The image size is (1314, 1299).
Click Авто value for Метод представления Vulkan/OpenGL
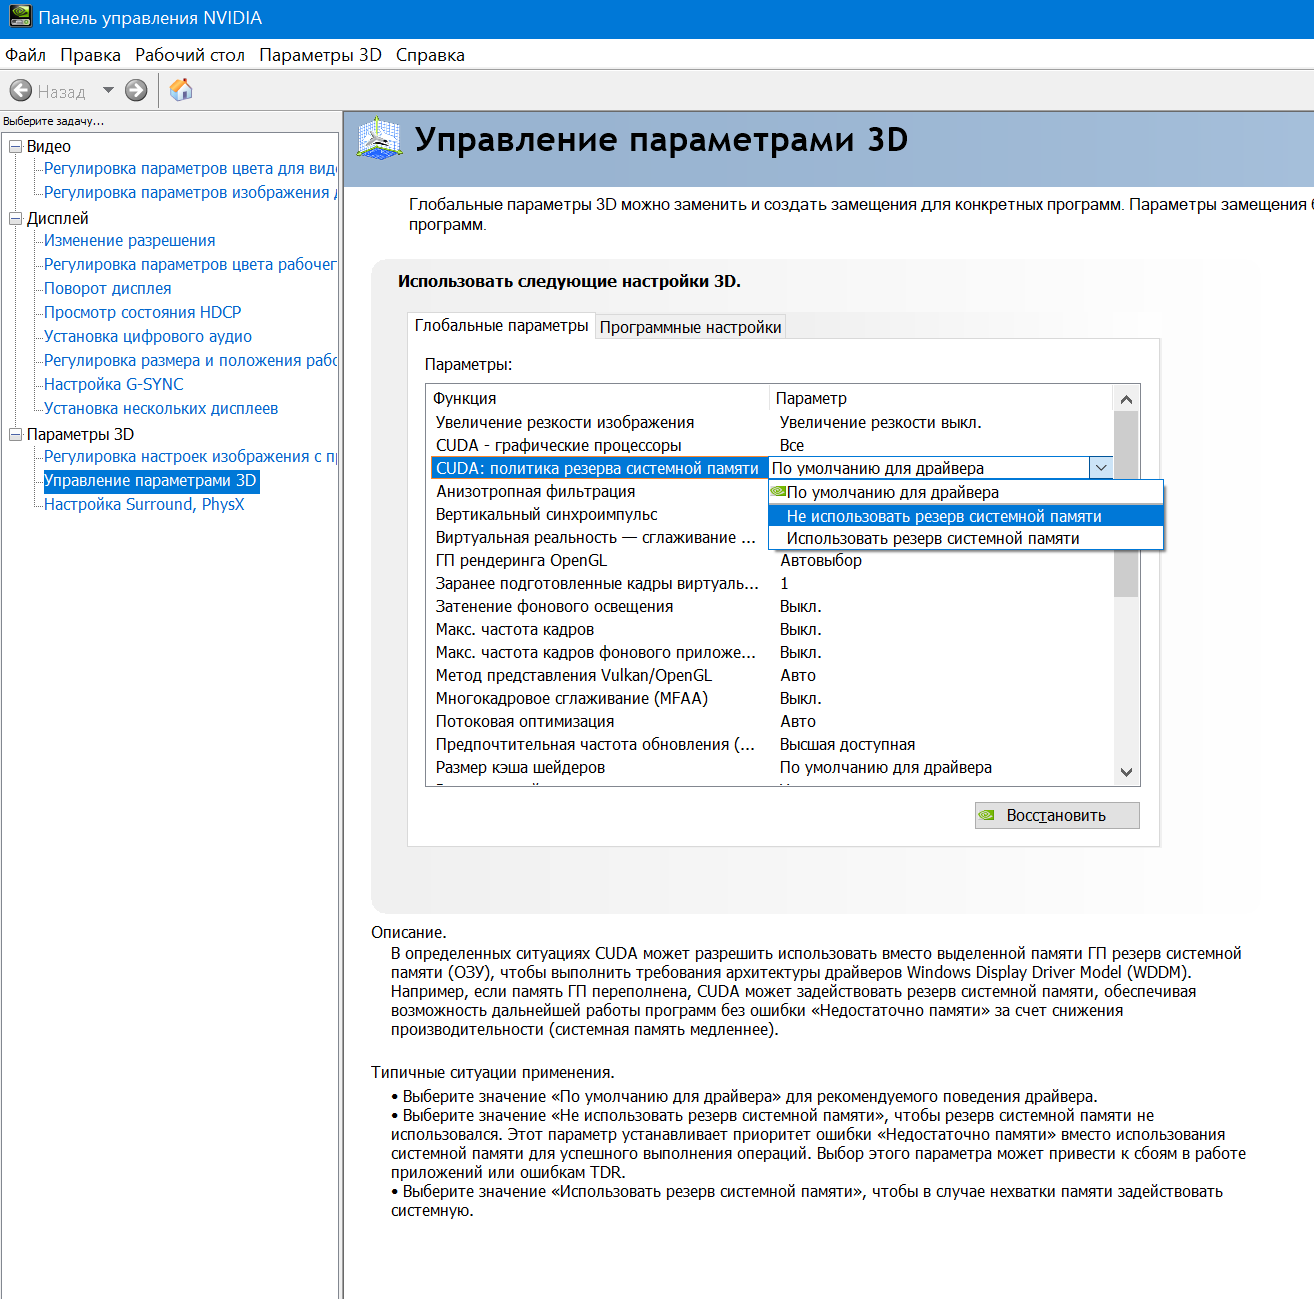pyautogui.click(x=798, y=676)
